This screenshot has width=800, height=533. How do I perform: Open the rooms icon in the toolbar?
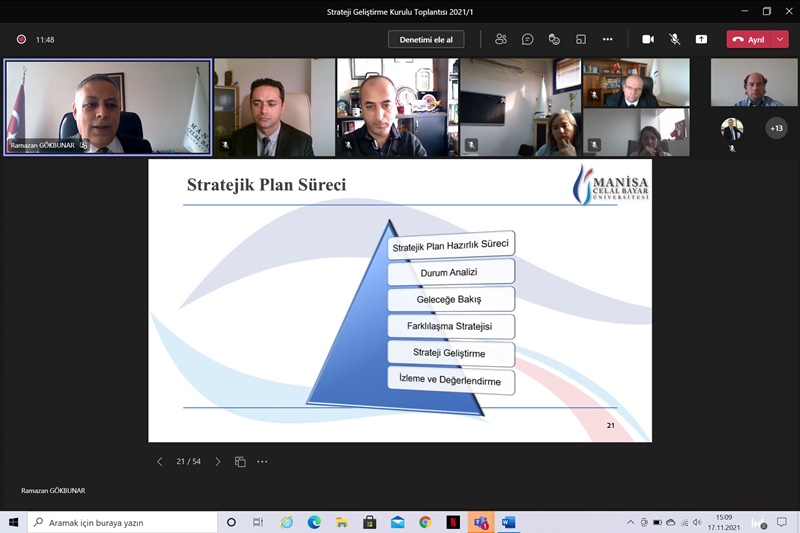click(x=581, y=39)
